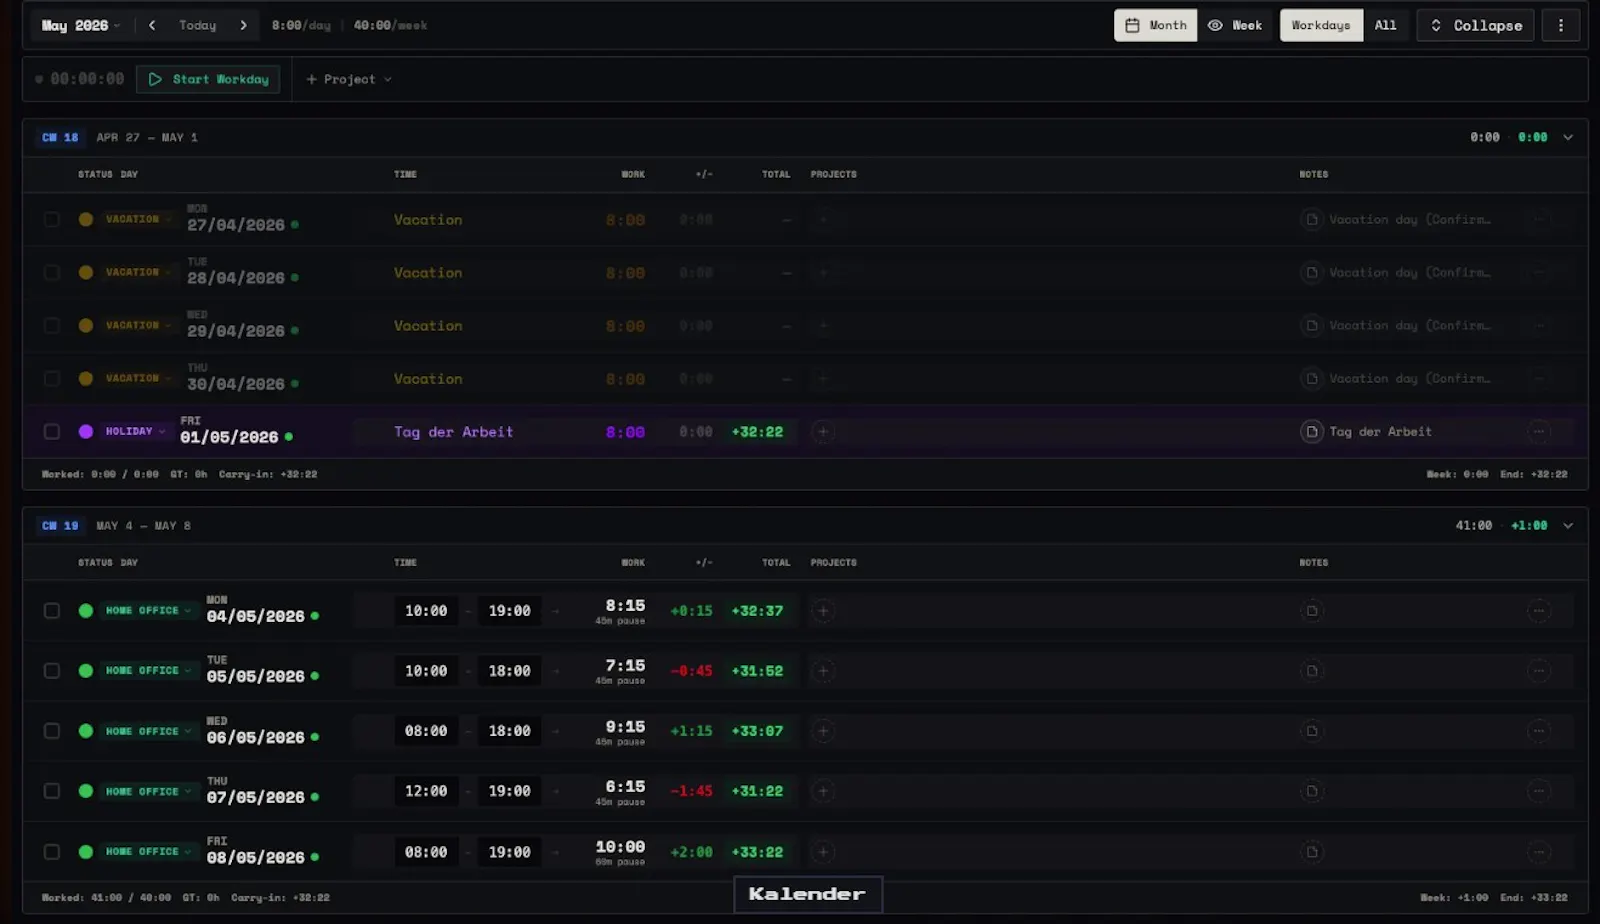Open note icon for 28/04/2026 vacation
The image size is (1600, 924).
click(1311, 272)
